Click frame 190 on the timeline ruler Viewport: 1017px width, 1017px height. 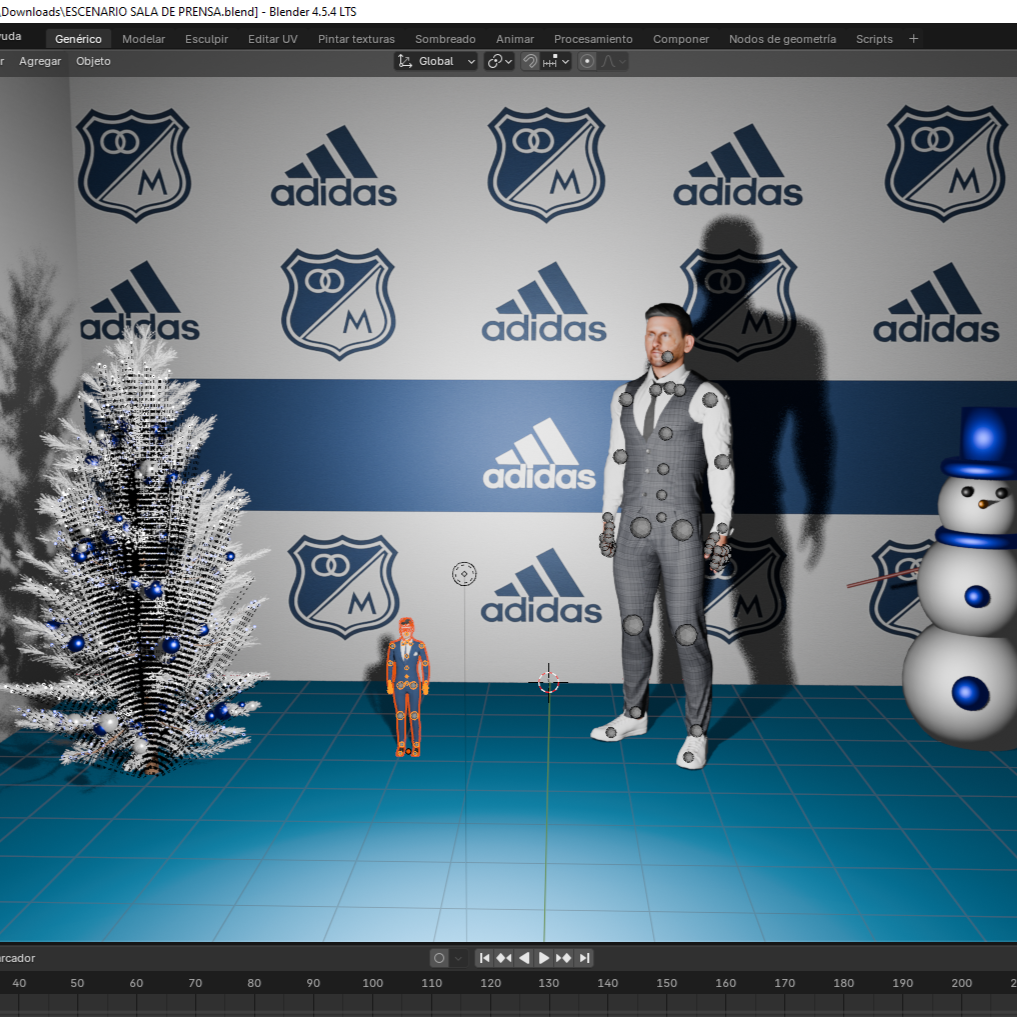(x=902, y=983)
